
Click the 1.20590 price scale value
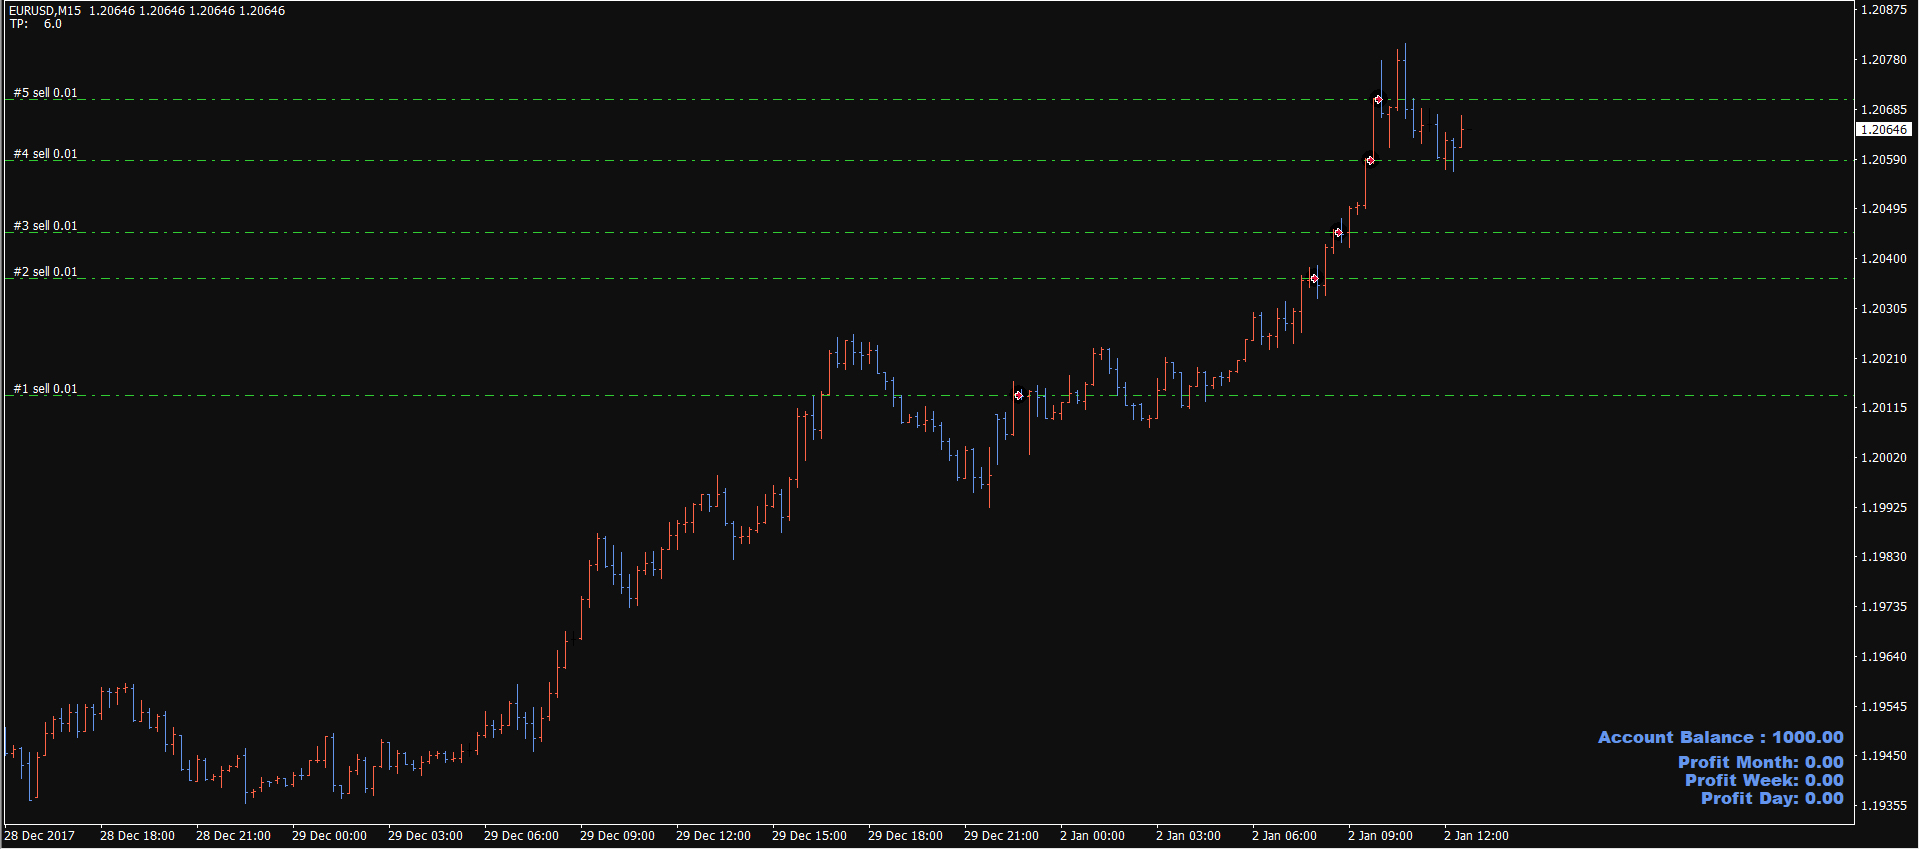pos(1884,160)
